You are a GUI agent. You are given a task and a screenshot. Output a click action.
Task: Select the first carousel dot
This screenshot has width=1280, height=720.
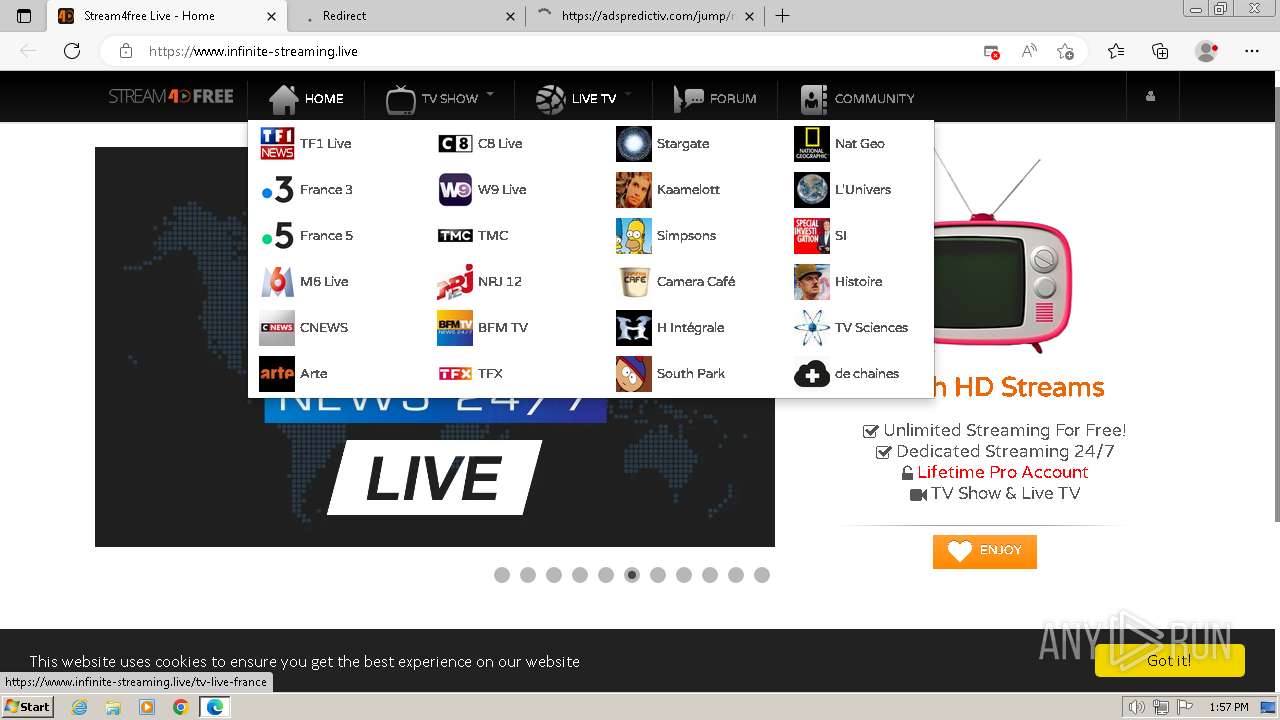502,575
